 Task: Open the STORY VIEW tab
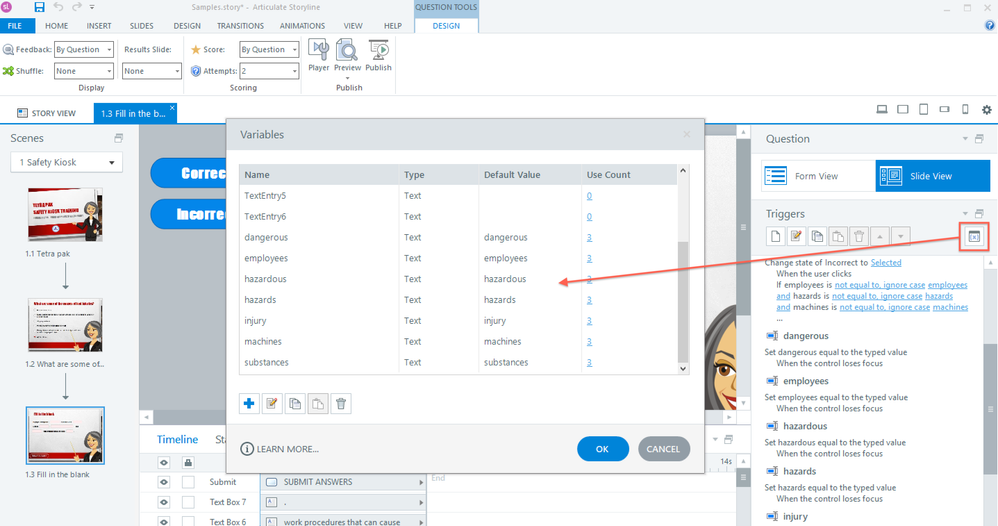point(47,114)
